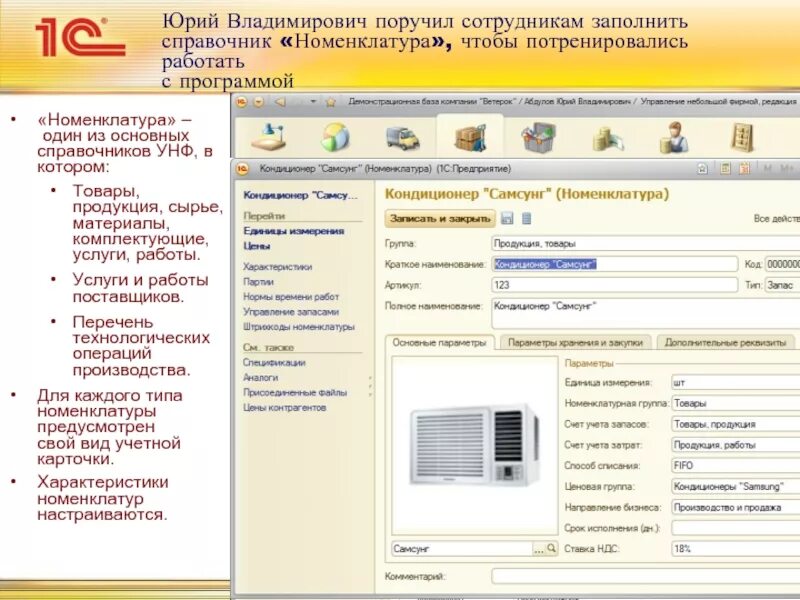Open Управление запасами link
The image size is (800, 600).
coord(291,312)
